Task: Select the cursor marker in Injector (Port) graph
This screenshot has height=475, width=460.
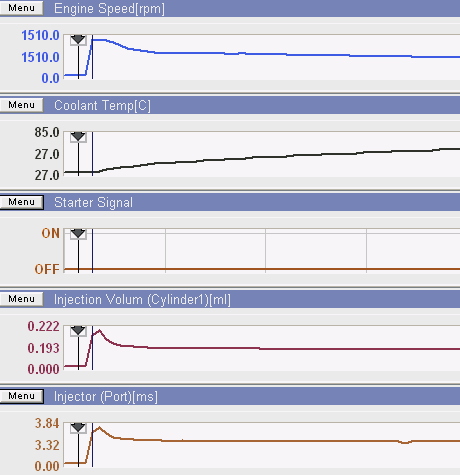Action: (x=78, y=428)
